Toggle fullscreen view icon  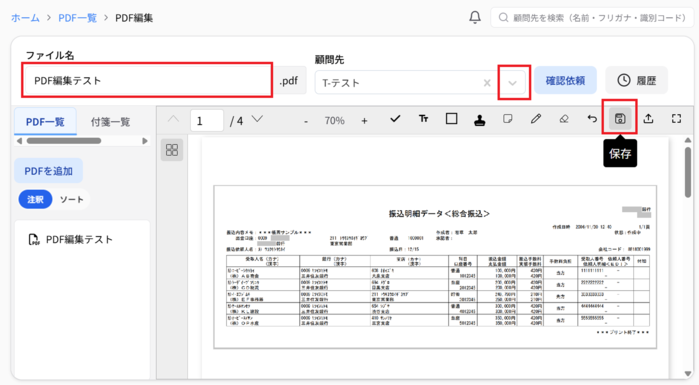(676, 119)
